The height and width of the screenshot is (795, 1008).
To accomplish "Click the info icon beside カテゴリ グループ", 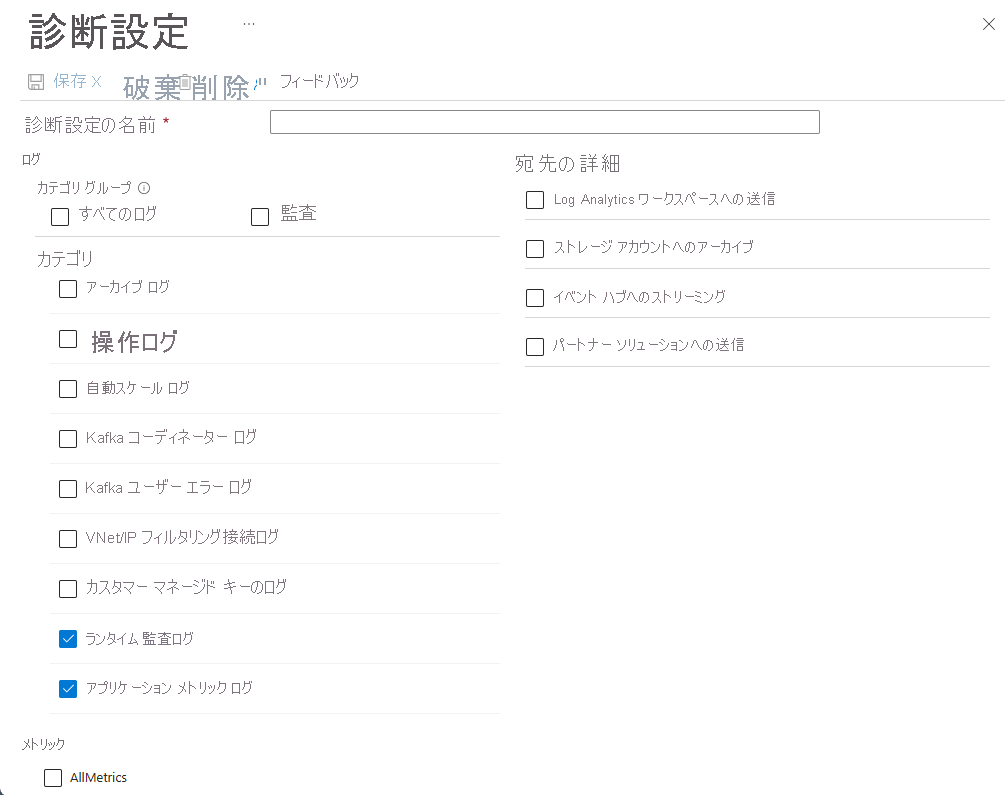I will click(144, 188).
